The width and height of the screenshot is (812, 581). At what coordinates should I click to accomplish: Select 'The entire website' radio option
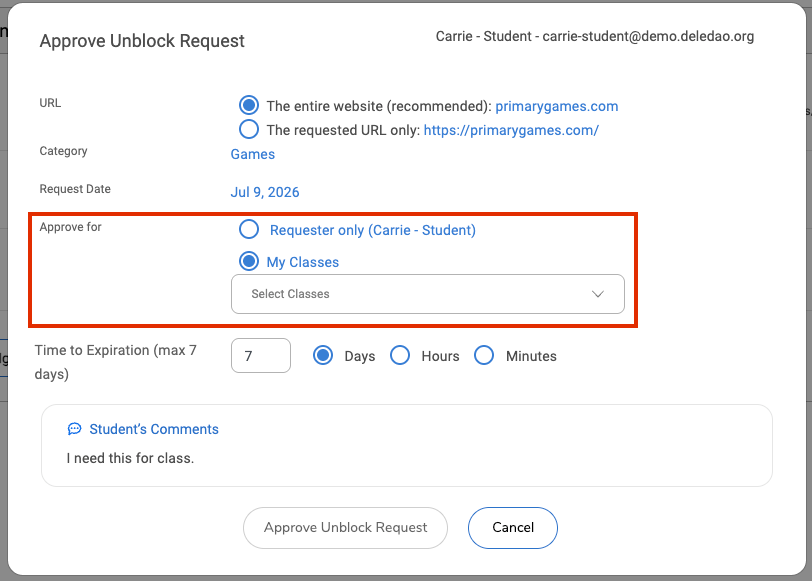pos(249,105)
